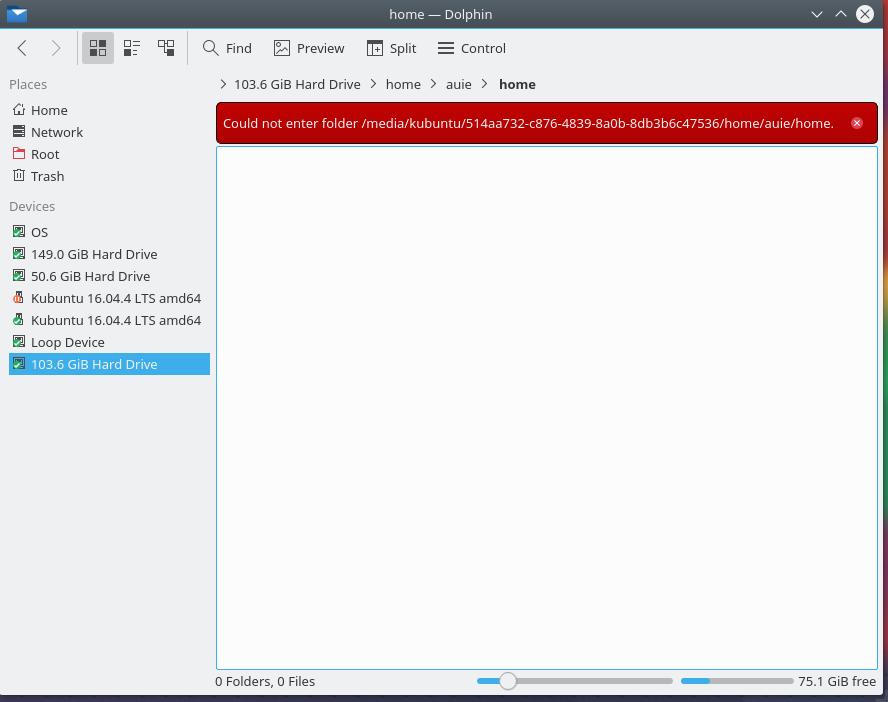This screenshot has height=702, width=888.
Task: Open the Find search tool
Action: (x=227, y=48)
